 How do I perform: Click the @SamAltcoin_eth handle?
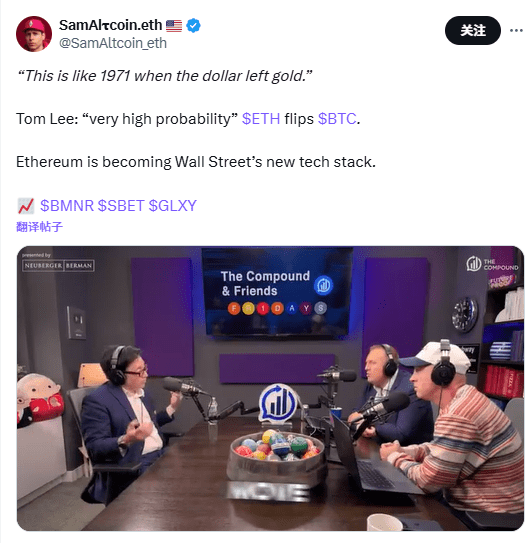coord(113,43)
